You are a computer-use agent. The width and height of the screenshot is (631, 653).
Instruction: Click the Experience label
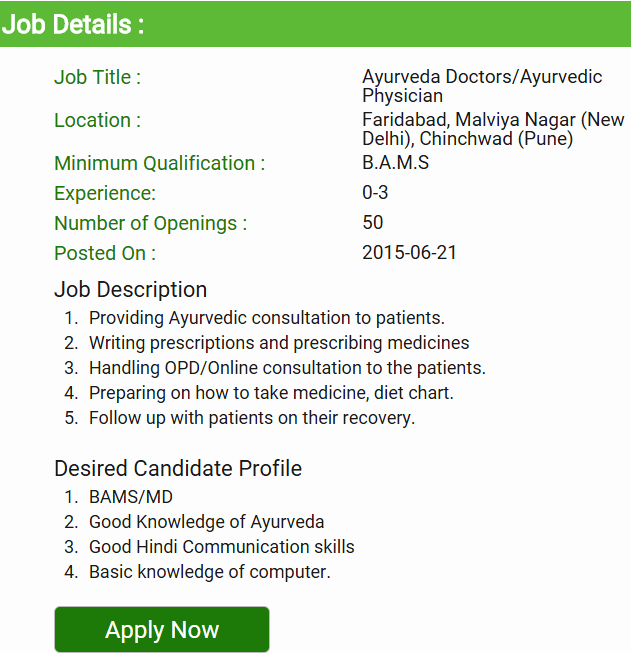point(105,194)
